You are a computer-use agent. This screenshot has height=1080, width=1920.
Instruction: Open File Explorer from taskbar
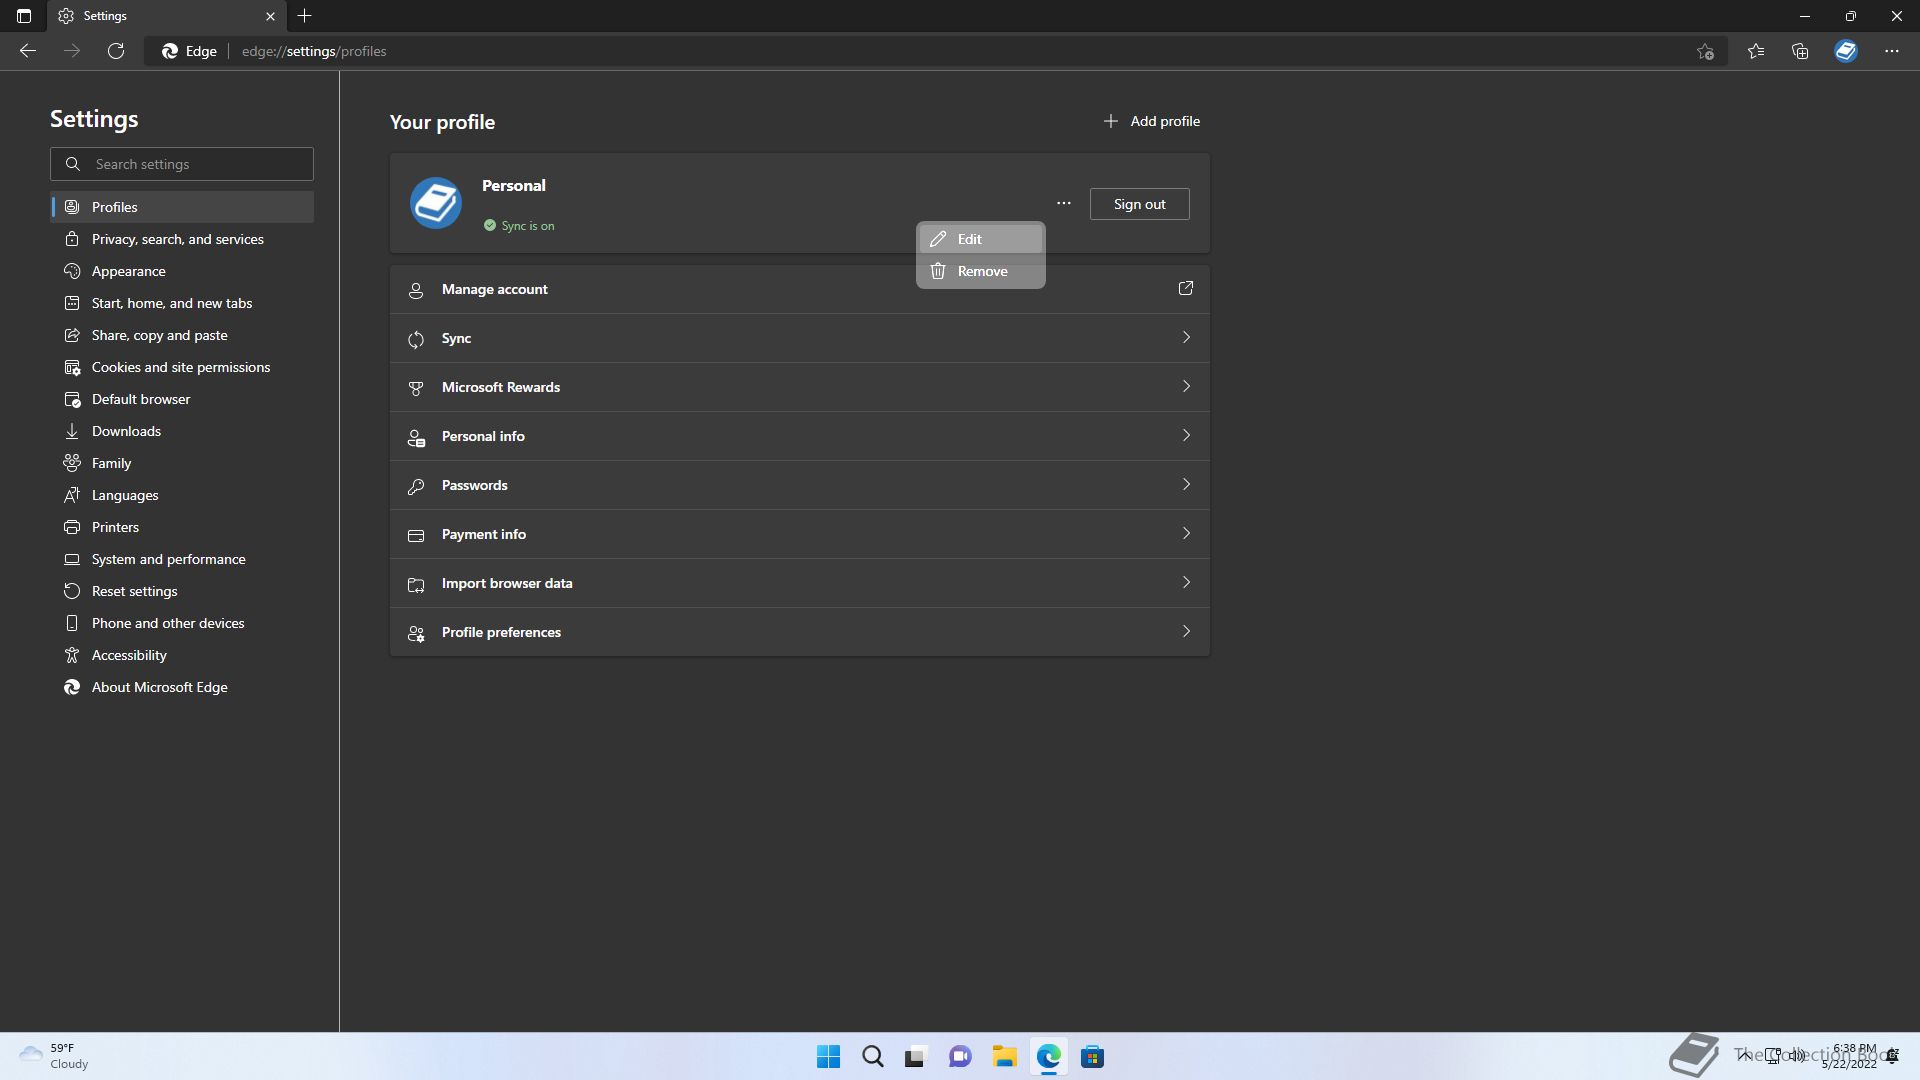(1004, 1057)
